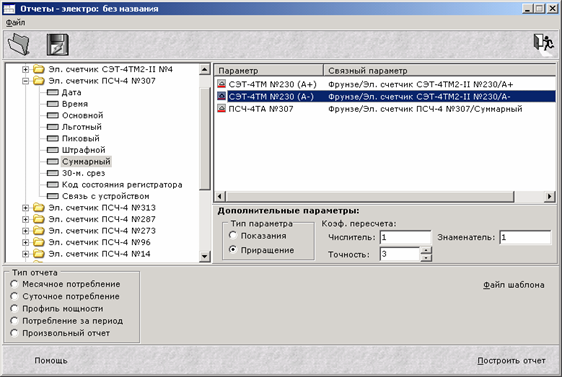Click the Время parameter icon in tree
The height and width of the screenshot is (377, 562).
[53, 104]
